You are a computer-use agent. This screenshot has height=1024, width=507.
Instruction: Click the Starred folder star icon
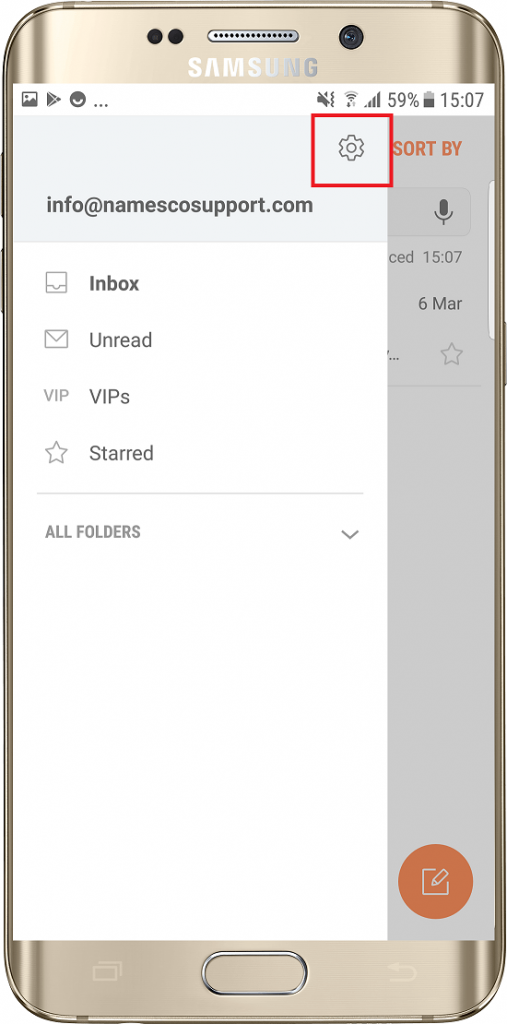[56, 453]
